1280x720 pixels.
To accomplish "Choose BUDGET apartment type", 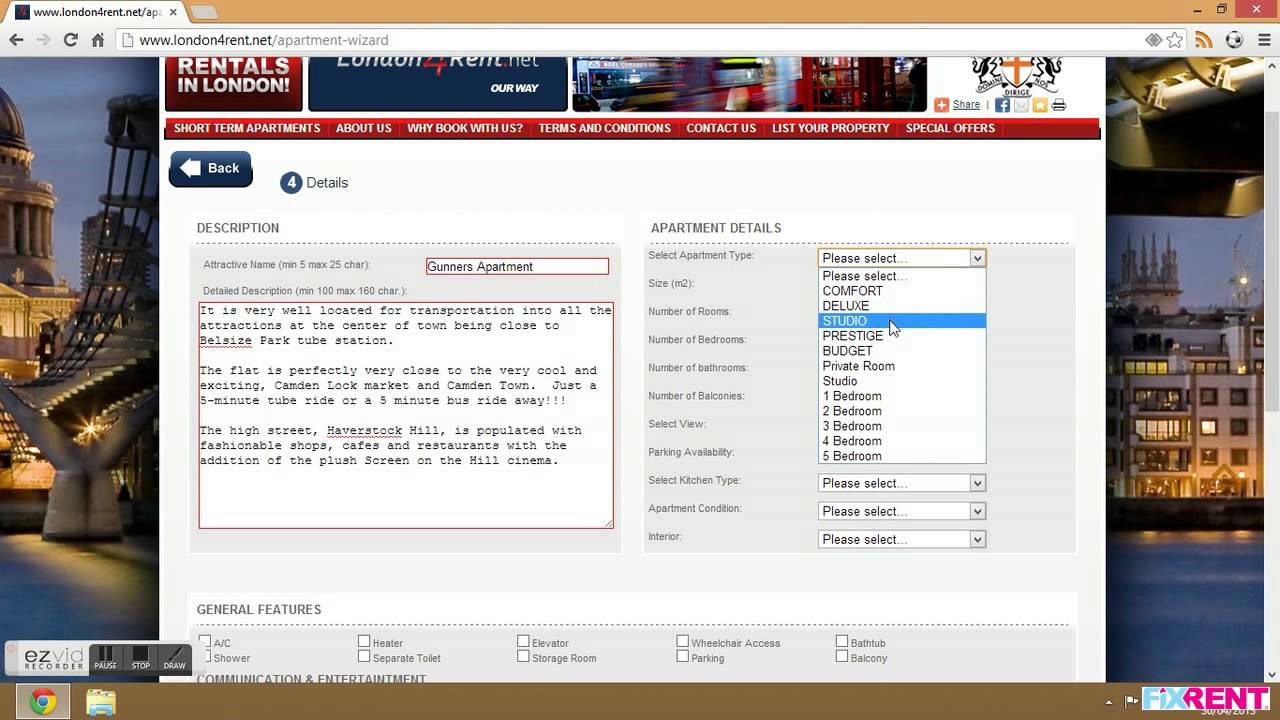I will (x=902, y=351).
